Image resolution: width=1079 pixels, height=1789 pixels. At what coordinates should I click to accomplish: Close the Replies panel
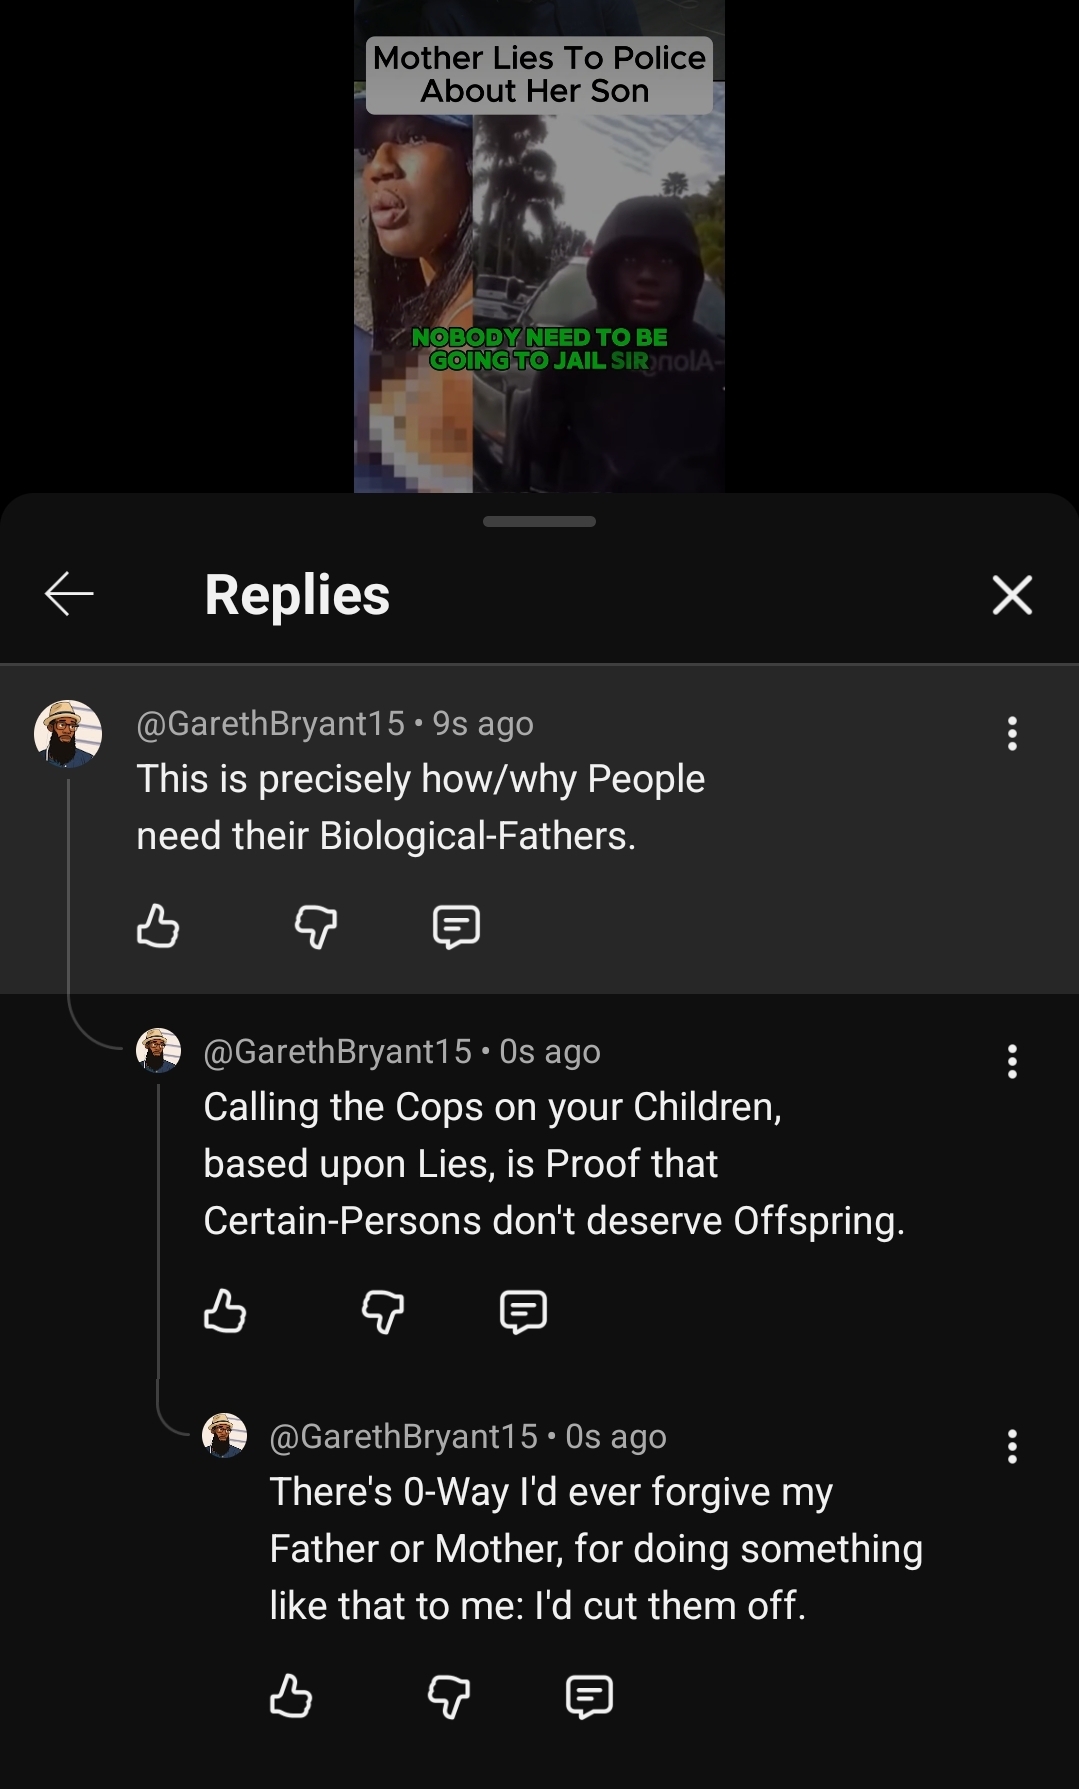pyautogui.click(x=1011, y=595)
